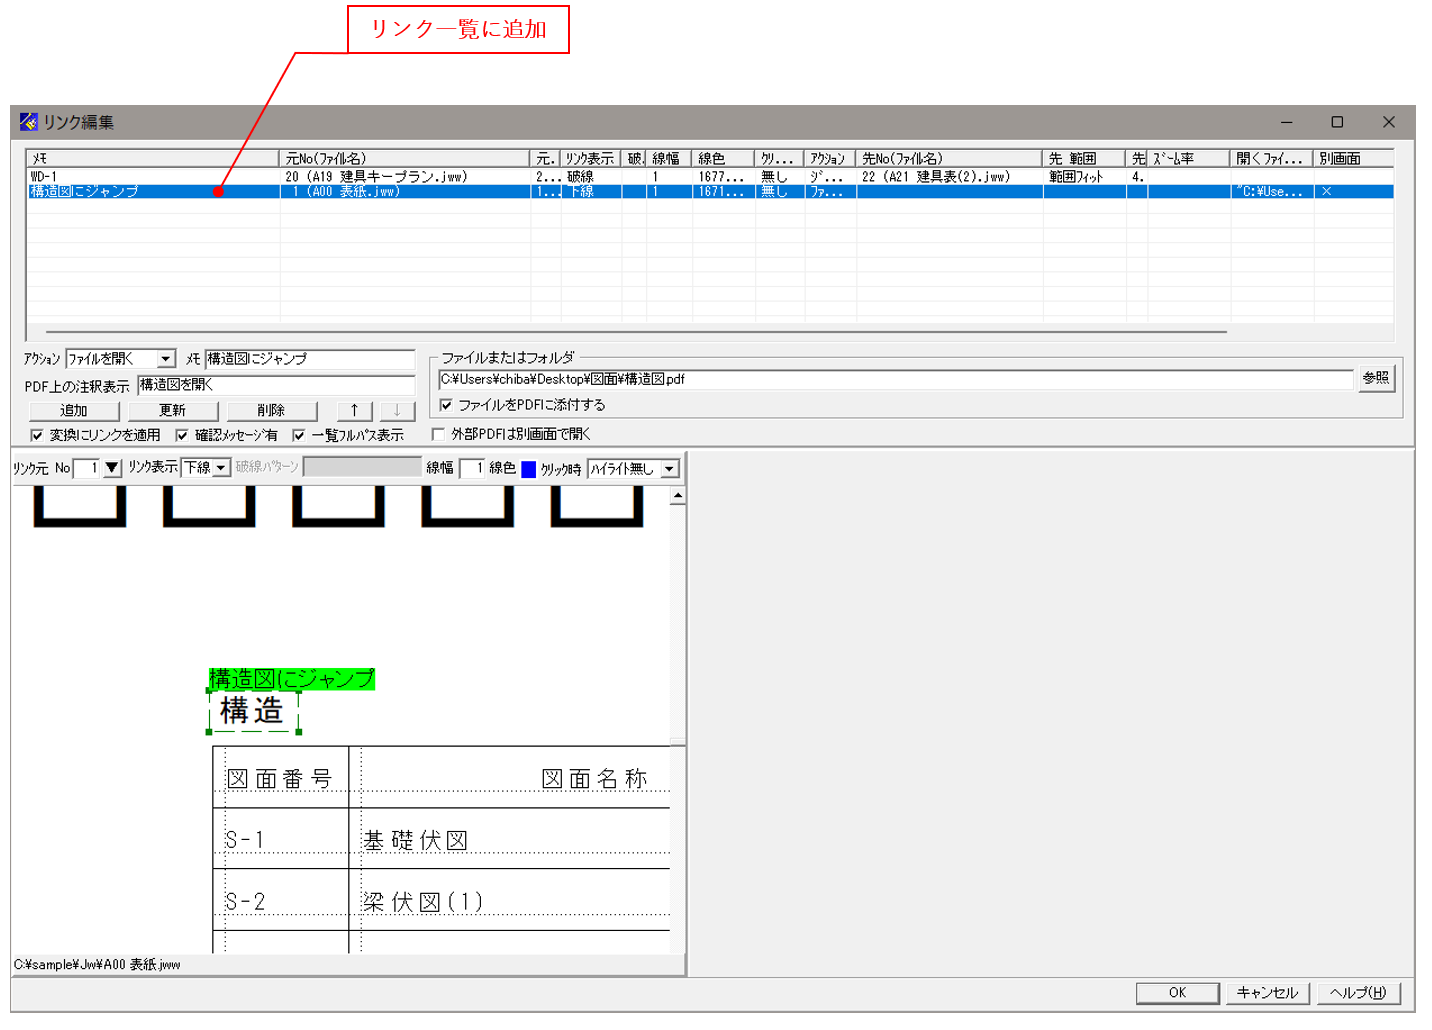Click 参照 to browse for a file
Viewport: 1432px width, 1030px height.
coord(1375,379)
